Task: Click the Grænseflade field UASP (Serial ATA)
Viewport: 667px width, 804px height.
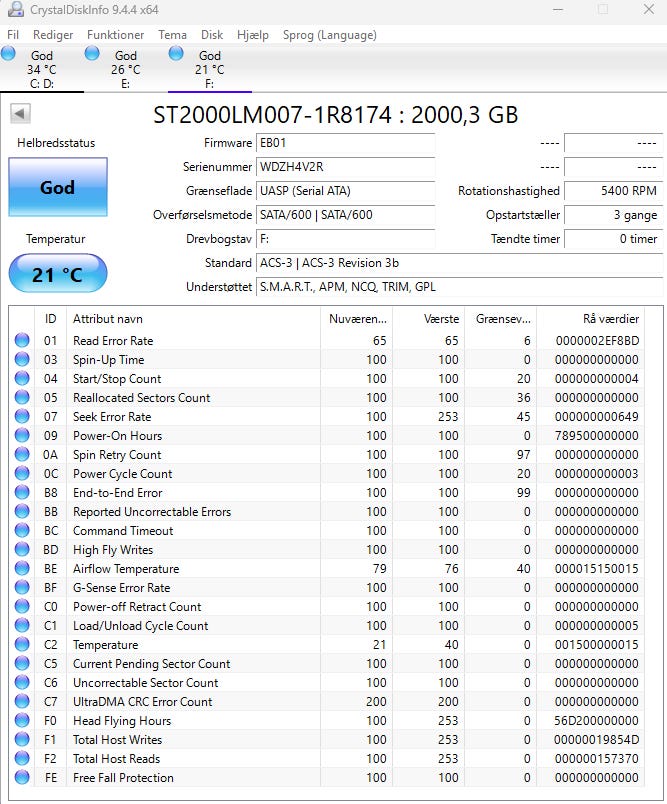Action: 346,191
